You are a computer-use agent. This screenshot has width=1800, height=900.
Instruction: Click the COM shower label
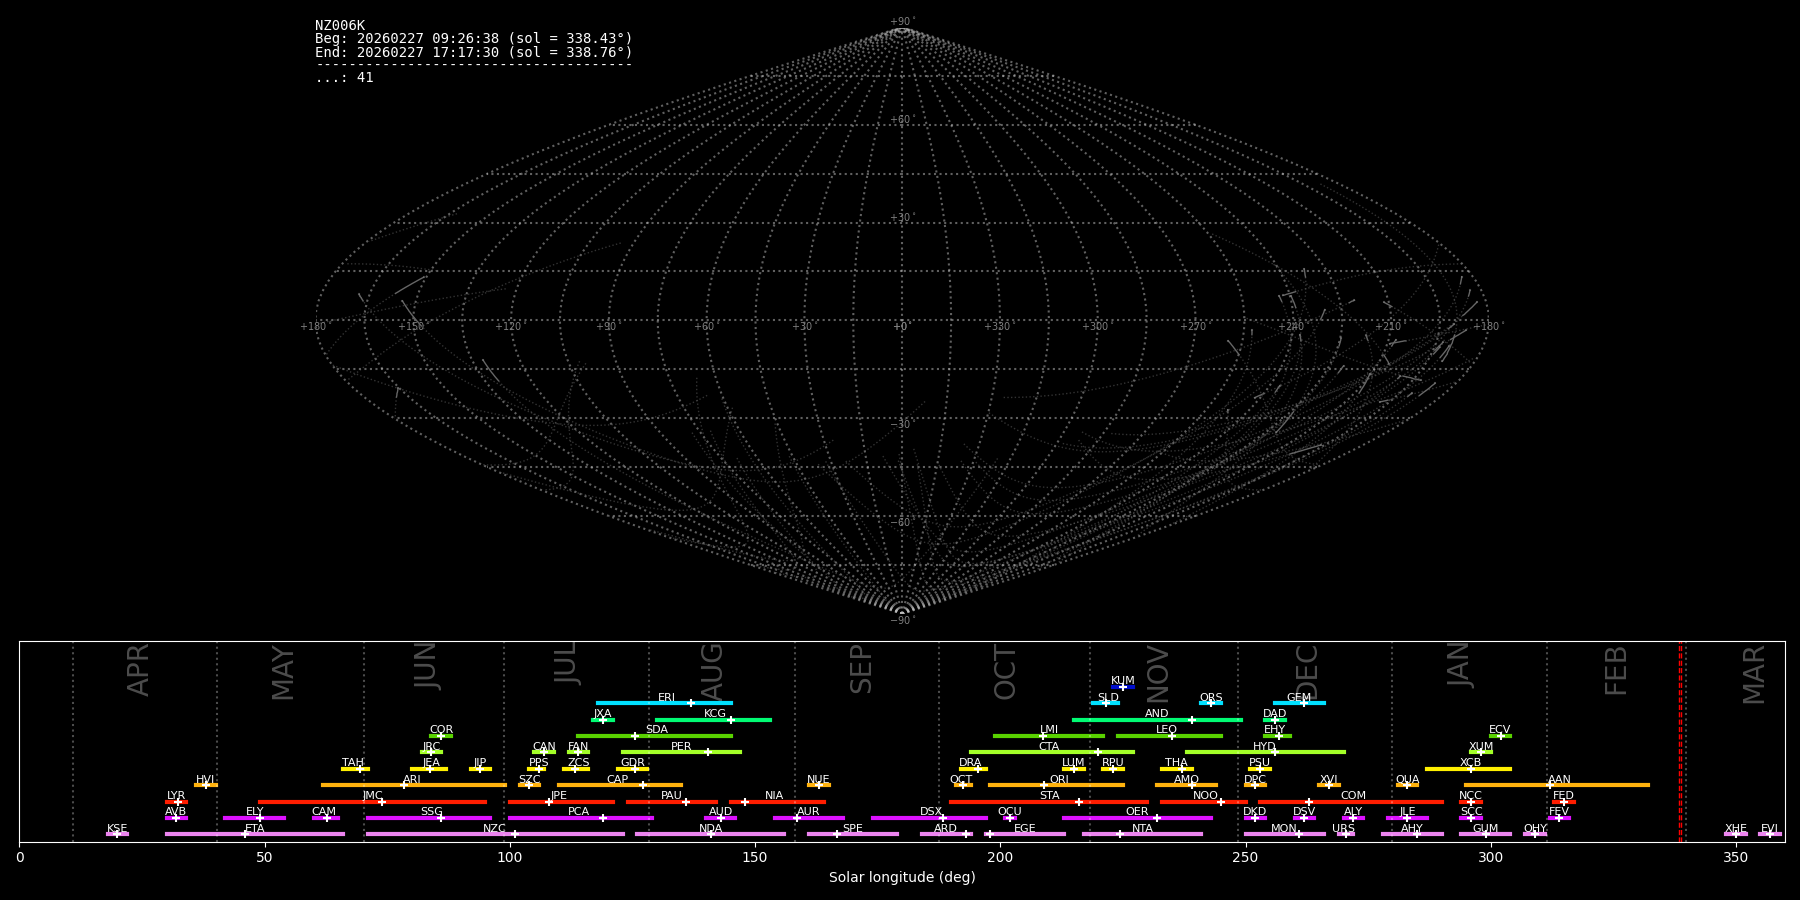tap(1353, 796)
